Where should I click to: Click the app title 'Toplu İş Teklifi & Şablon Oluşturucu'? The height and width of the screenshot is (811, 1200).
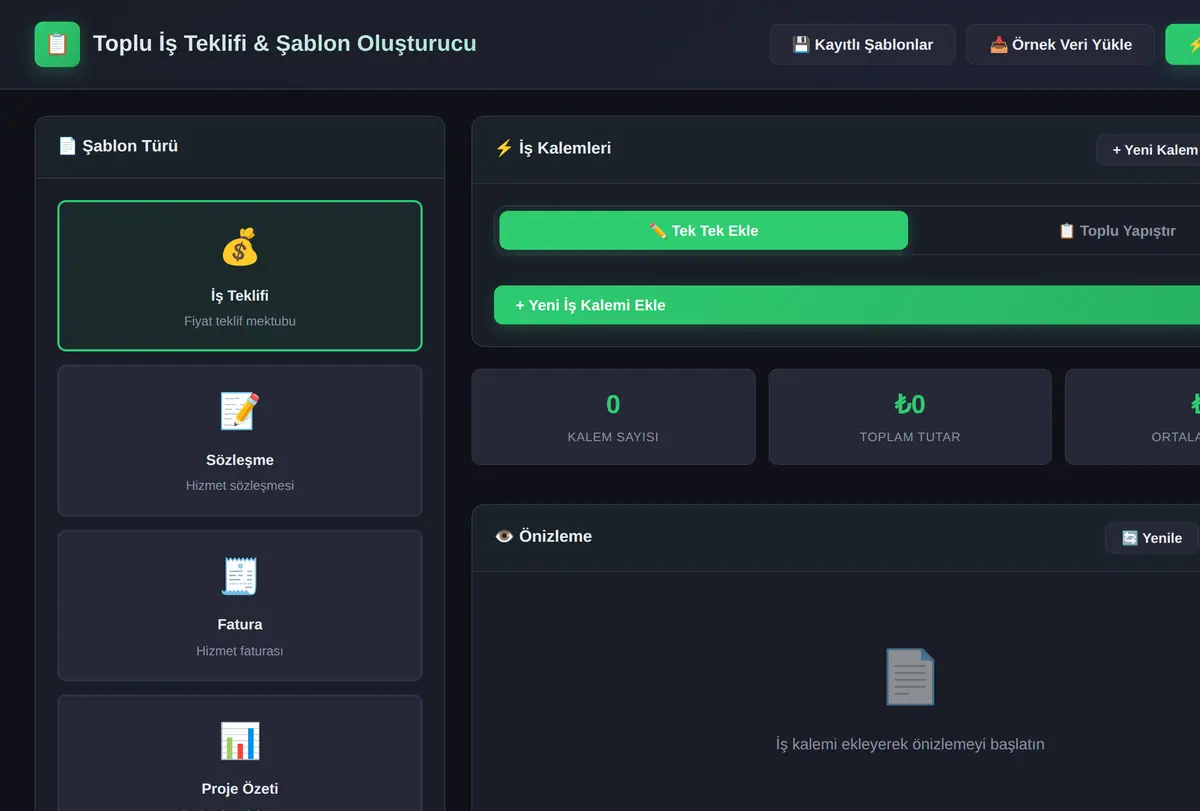coord(285,44)
